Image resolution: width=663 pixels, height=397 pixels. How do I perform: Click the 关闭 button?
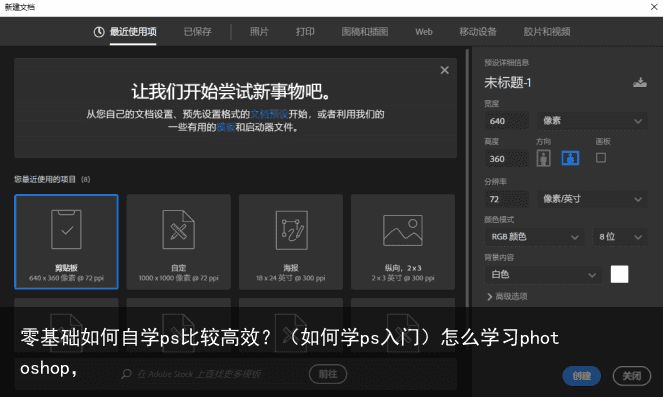click(x=632, y=376)
